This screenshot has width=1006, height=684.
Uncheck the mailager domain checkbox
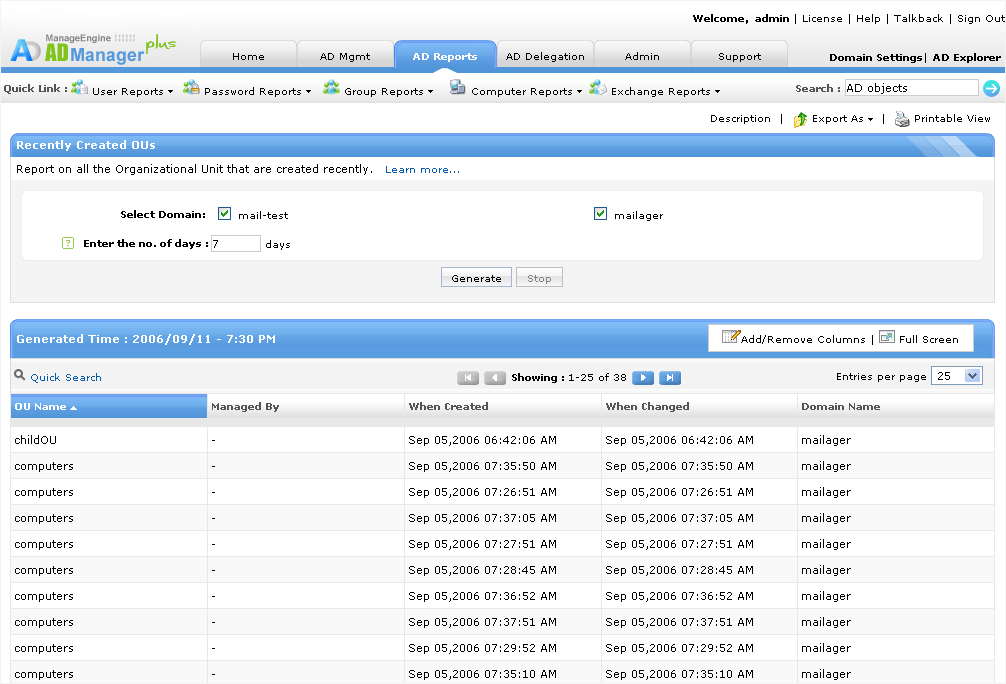coord(600,214)
